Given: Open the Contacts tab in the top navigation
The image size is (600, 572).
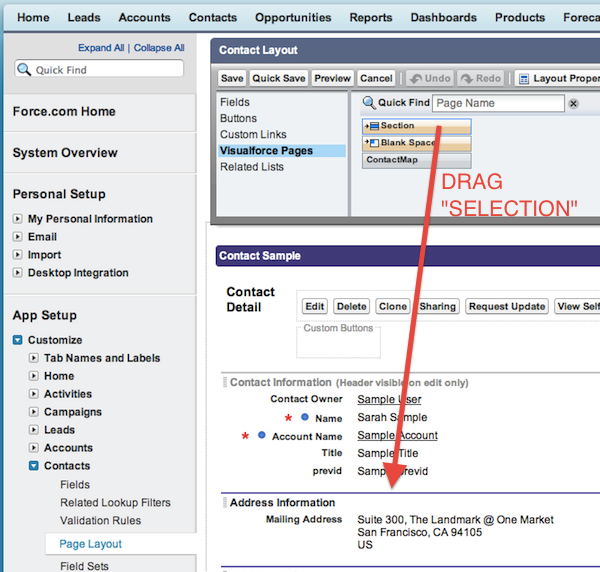Looking at the screenshot, I should [213, 18].
